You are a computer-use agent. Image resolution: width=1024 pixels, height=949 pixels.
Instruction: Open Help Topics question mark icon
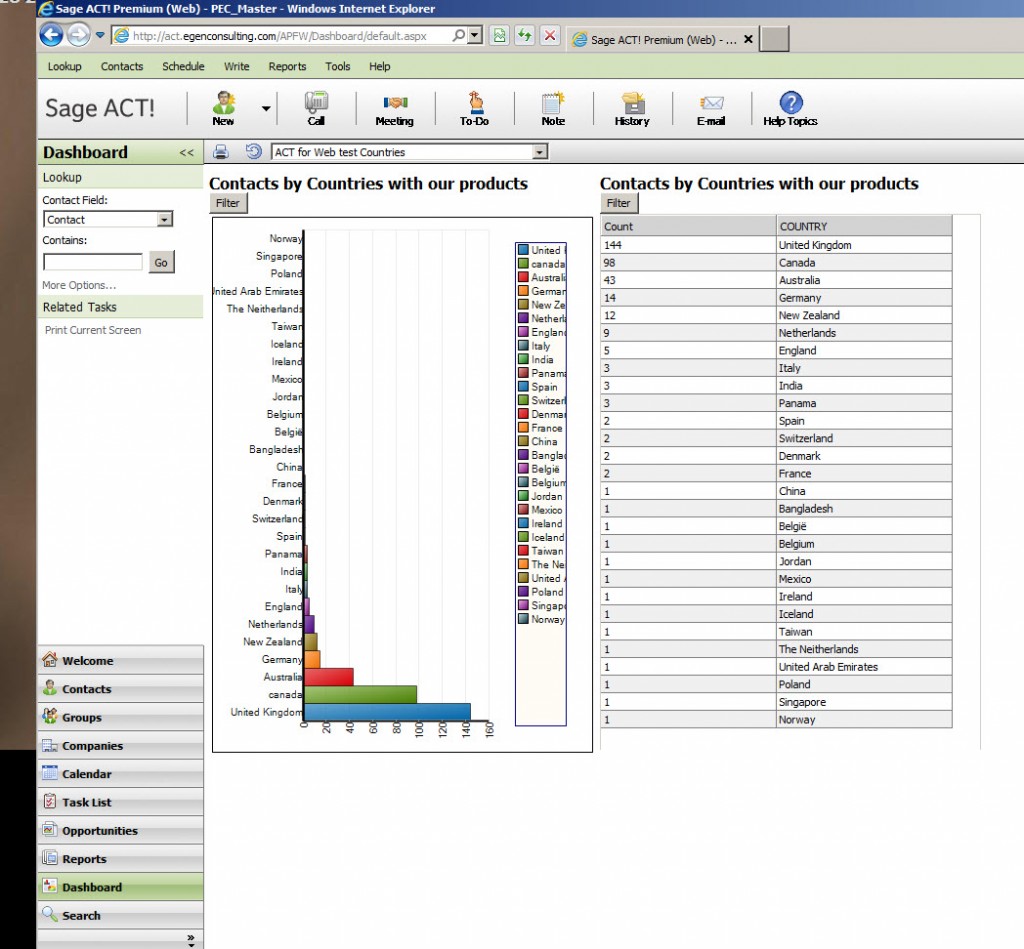pos(790,103)
